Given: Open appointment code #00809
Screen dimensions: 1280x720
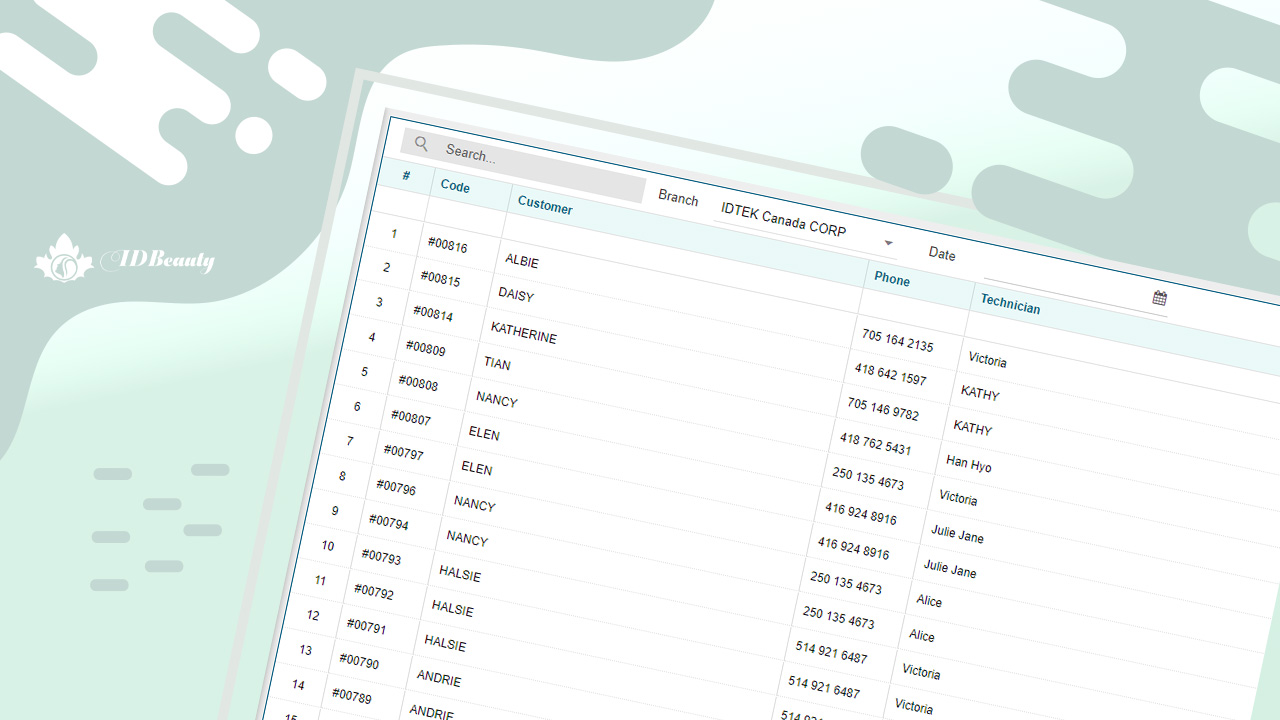Looking at the screenshot, I should click(425, 348).
